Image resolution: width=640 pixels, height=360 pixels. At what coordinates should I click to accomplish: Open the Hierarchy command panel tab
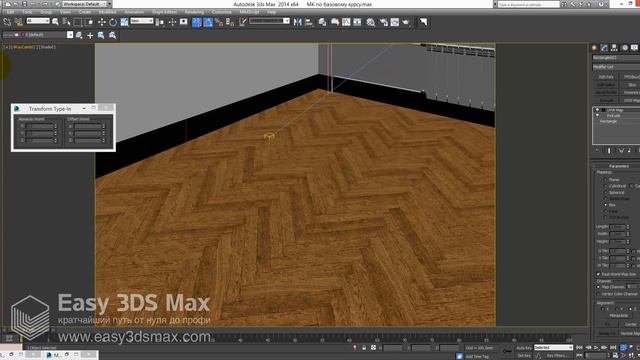coord(614,48)
